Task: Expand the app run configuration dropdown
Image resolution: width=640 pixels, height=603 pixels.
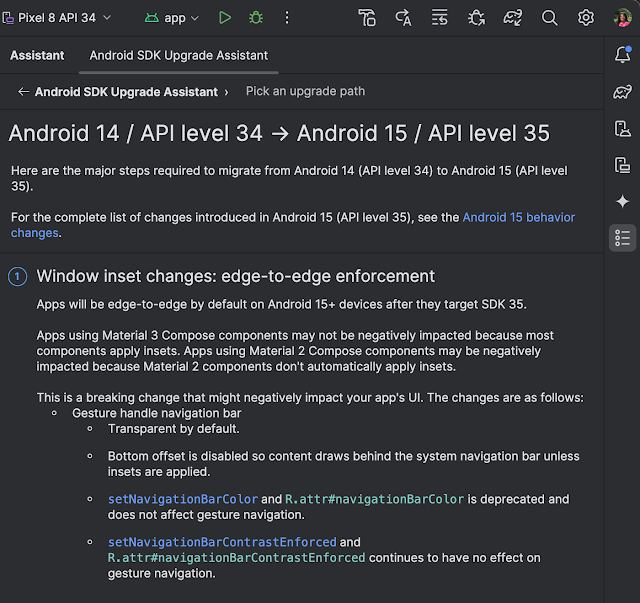Action: (172, 18)
